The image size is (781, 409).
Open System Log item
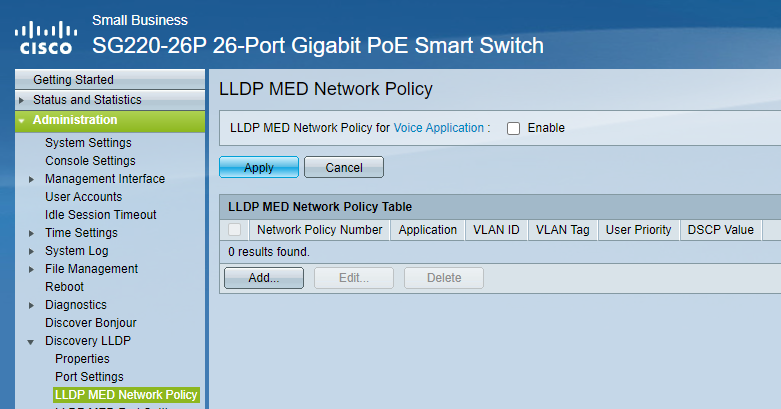click(76, 251)
